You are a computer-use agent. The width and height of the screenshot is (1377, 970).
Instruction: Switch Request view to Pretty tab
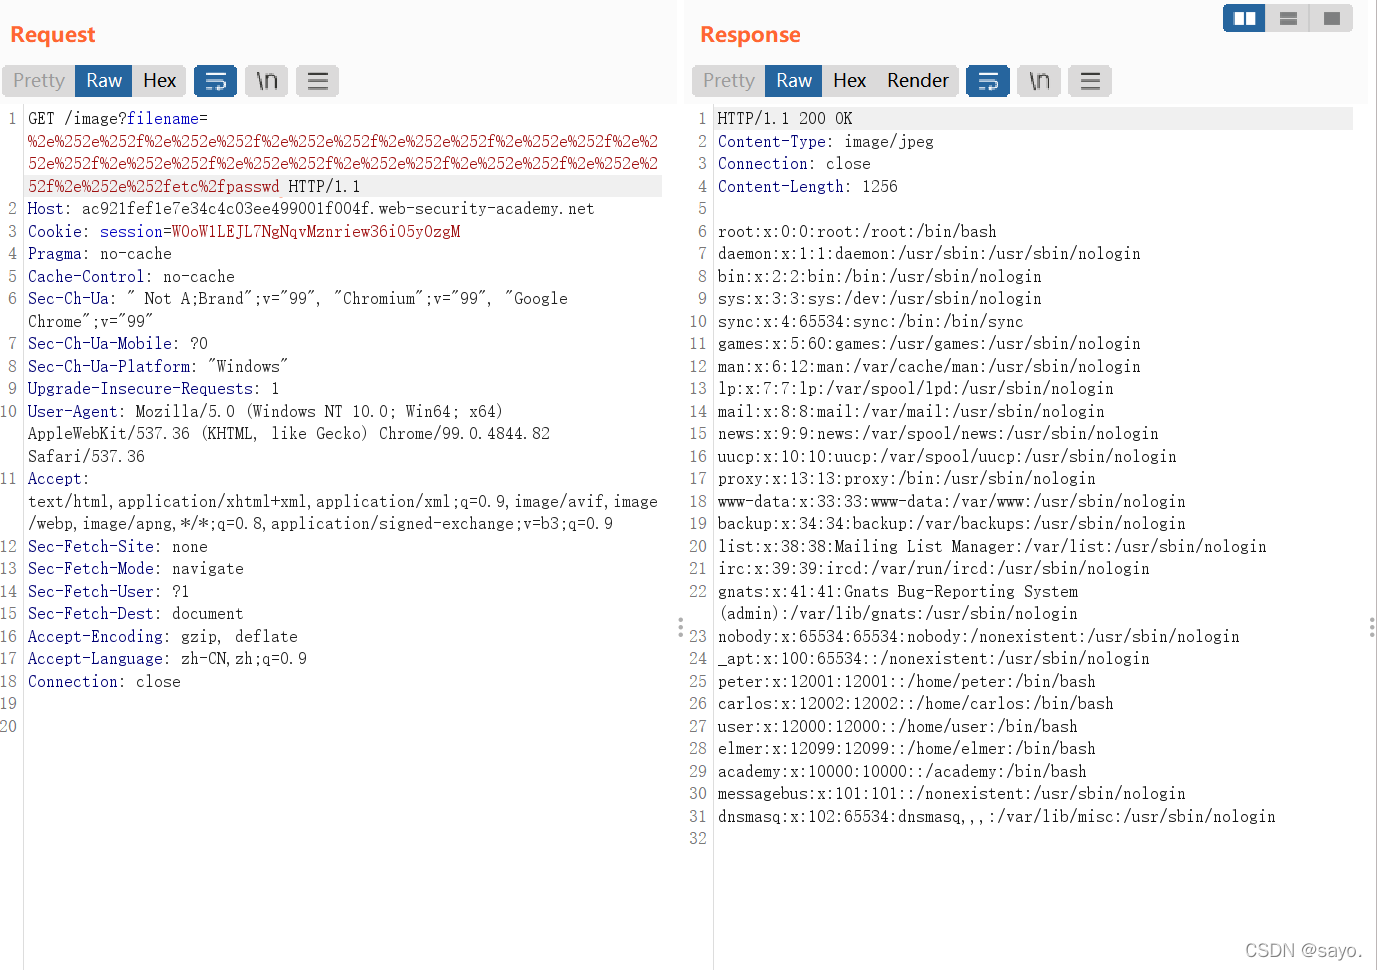[39, 81]
